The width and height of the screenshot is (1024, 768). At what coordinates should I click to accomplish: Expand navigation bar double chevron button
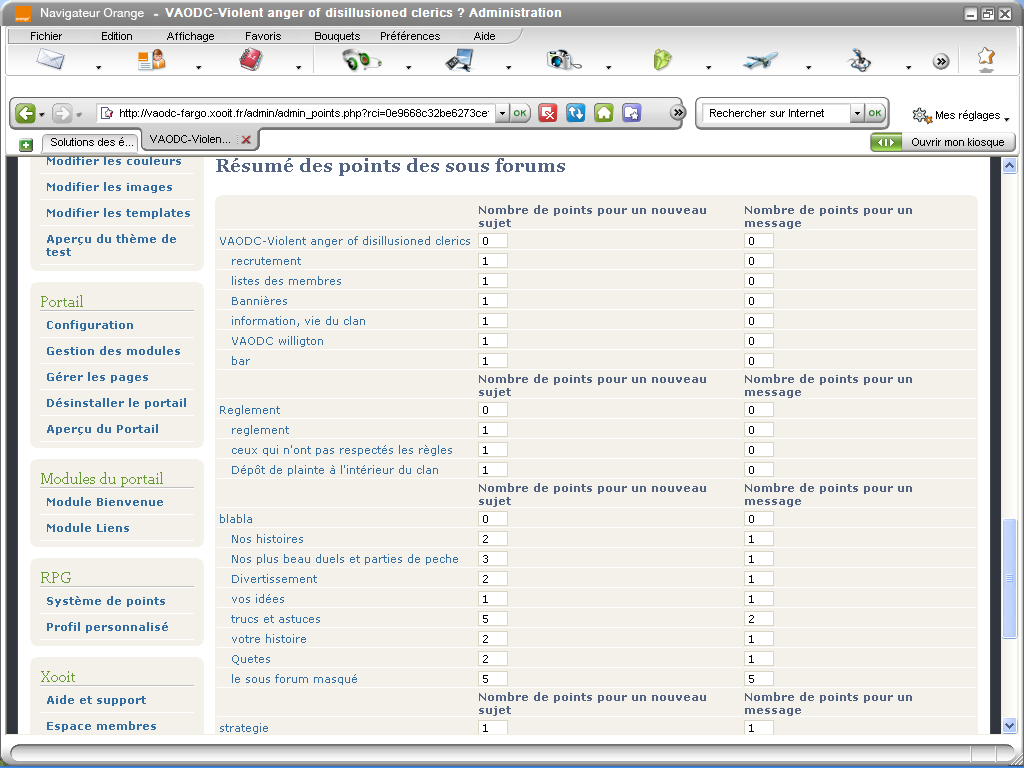[678, 113]
